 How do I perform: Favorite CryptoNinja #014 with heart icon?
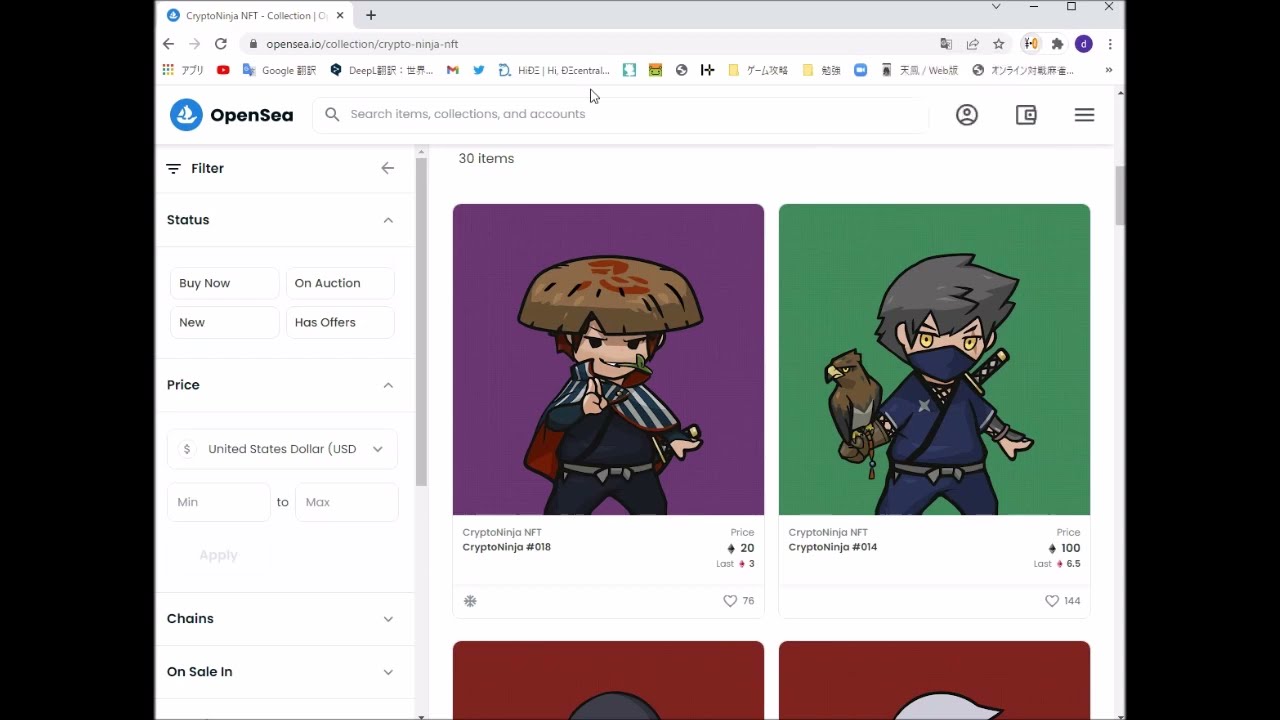[1052, 601]
